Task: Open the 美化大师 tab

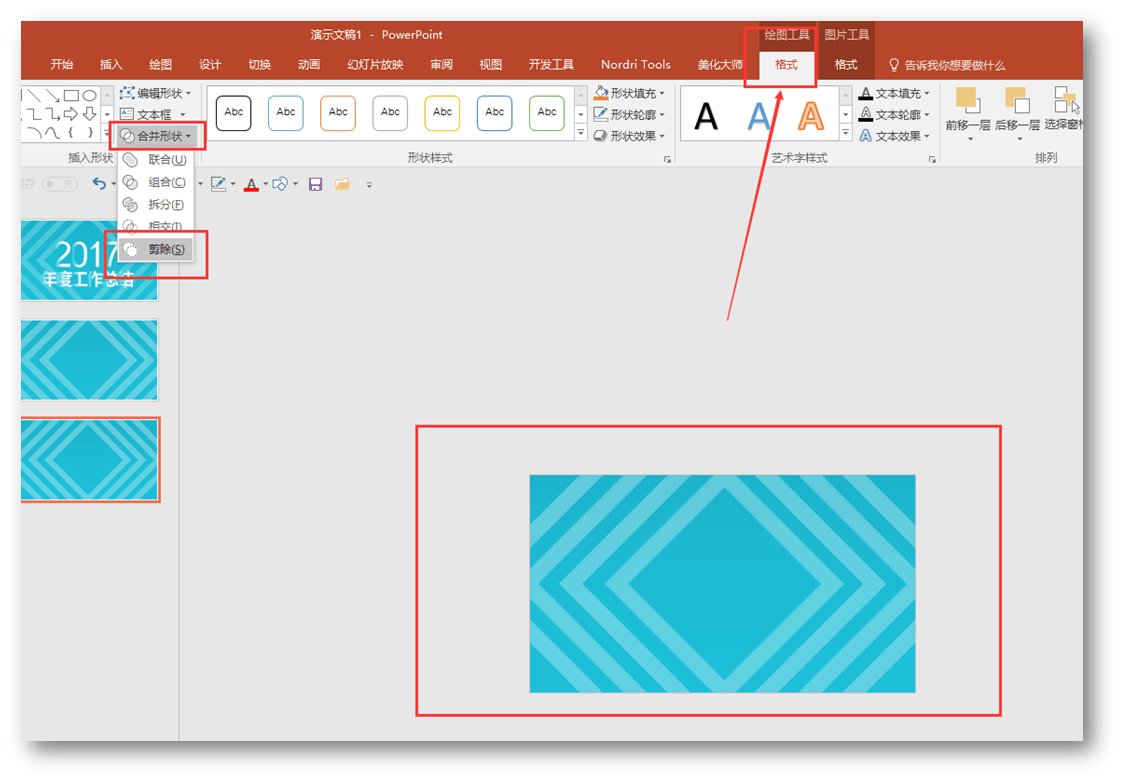Action: coord(720,65)
